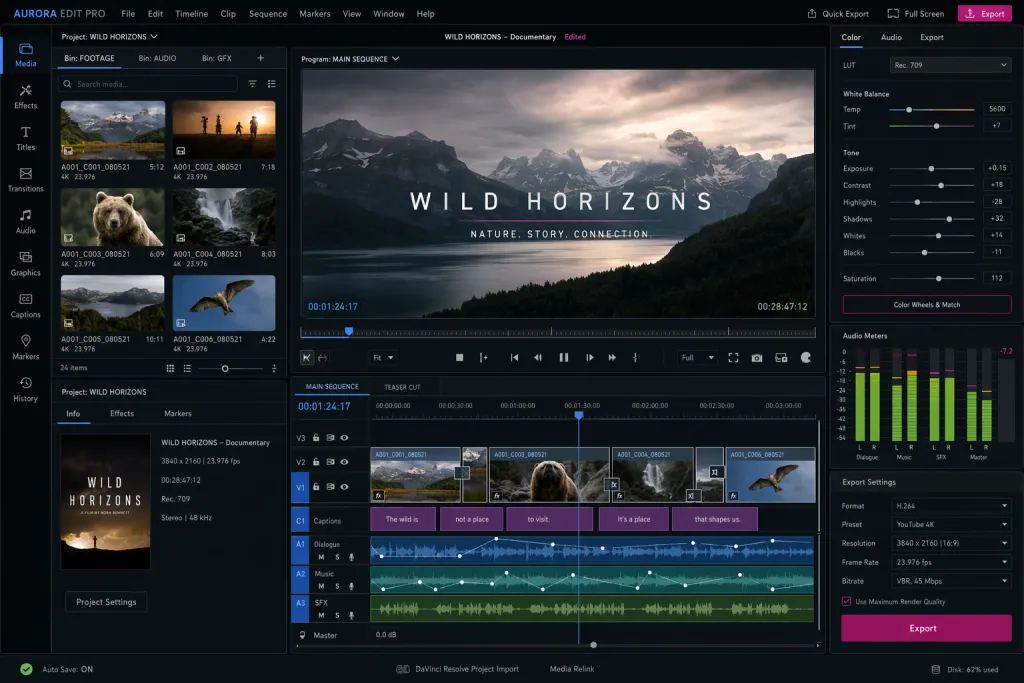Open the Effects tab in project panel
Screen dimensions: 1024x683
[121, 413]
